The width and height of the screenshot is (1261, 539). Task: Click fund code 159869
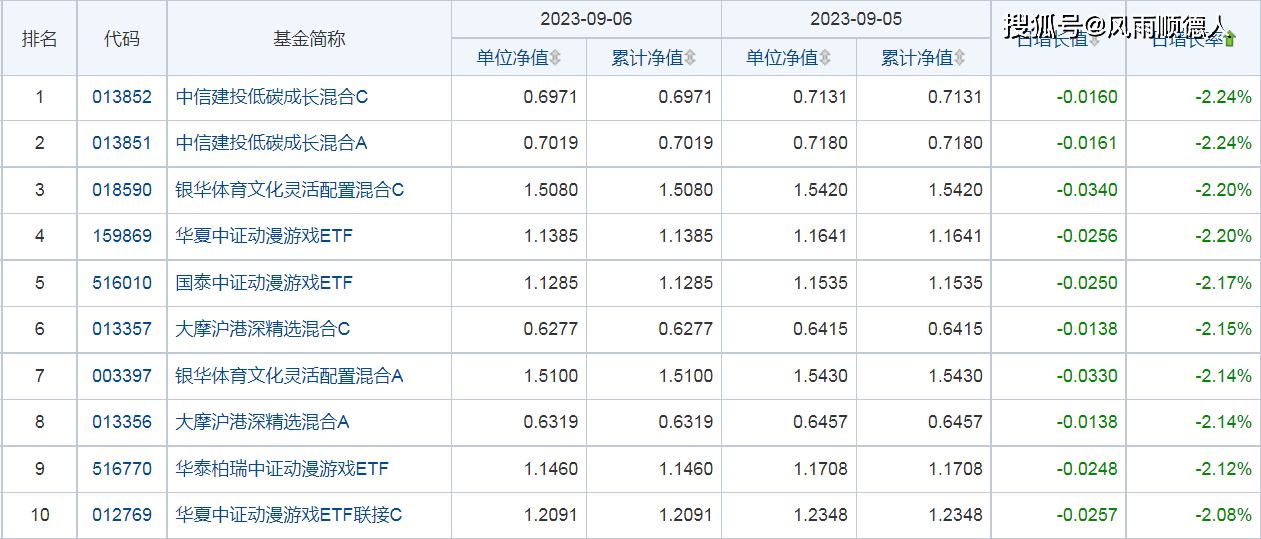(122, 236)
